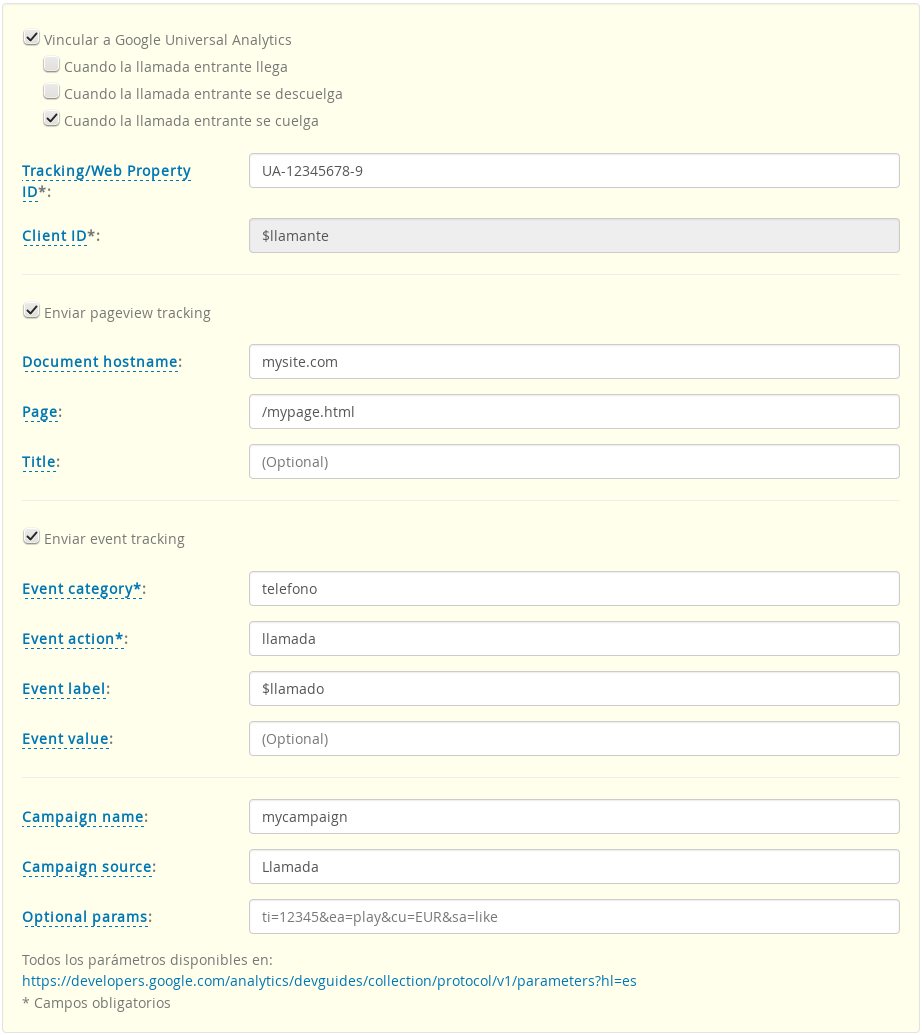Check 'Cuando la llamada entrante se descuelga'
The width and height of the screenshot is (922, 1035).
coord(52,93)
